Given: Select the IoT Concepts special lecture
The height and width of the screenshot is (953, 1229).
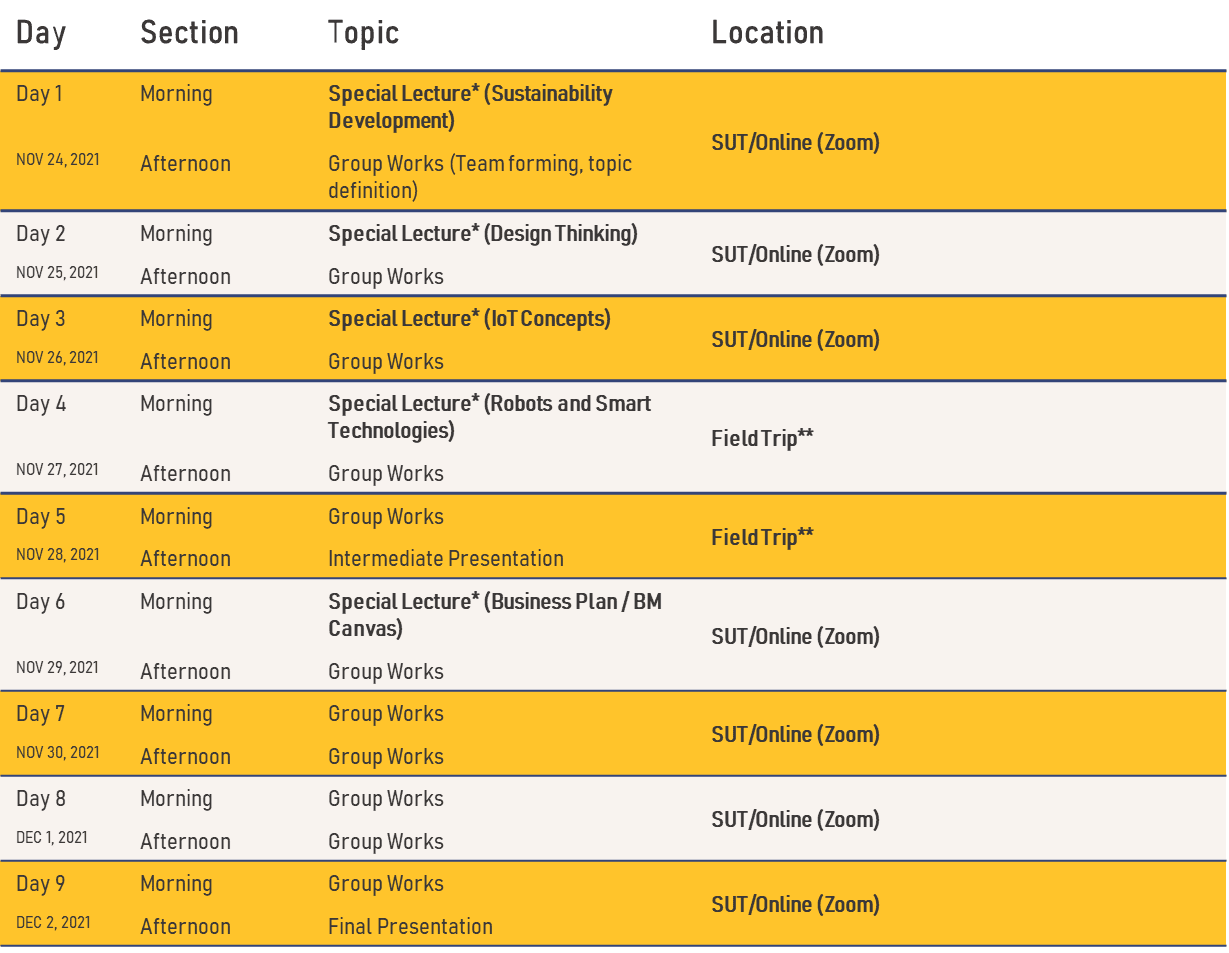Looking at the screenshot, I should [469, 319].
